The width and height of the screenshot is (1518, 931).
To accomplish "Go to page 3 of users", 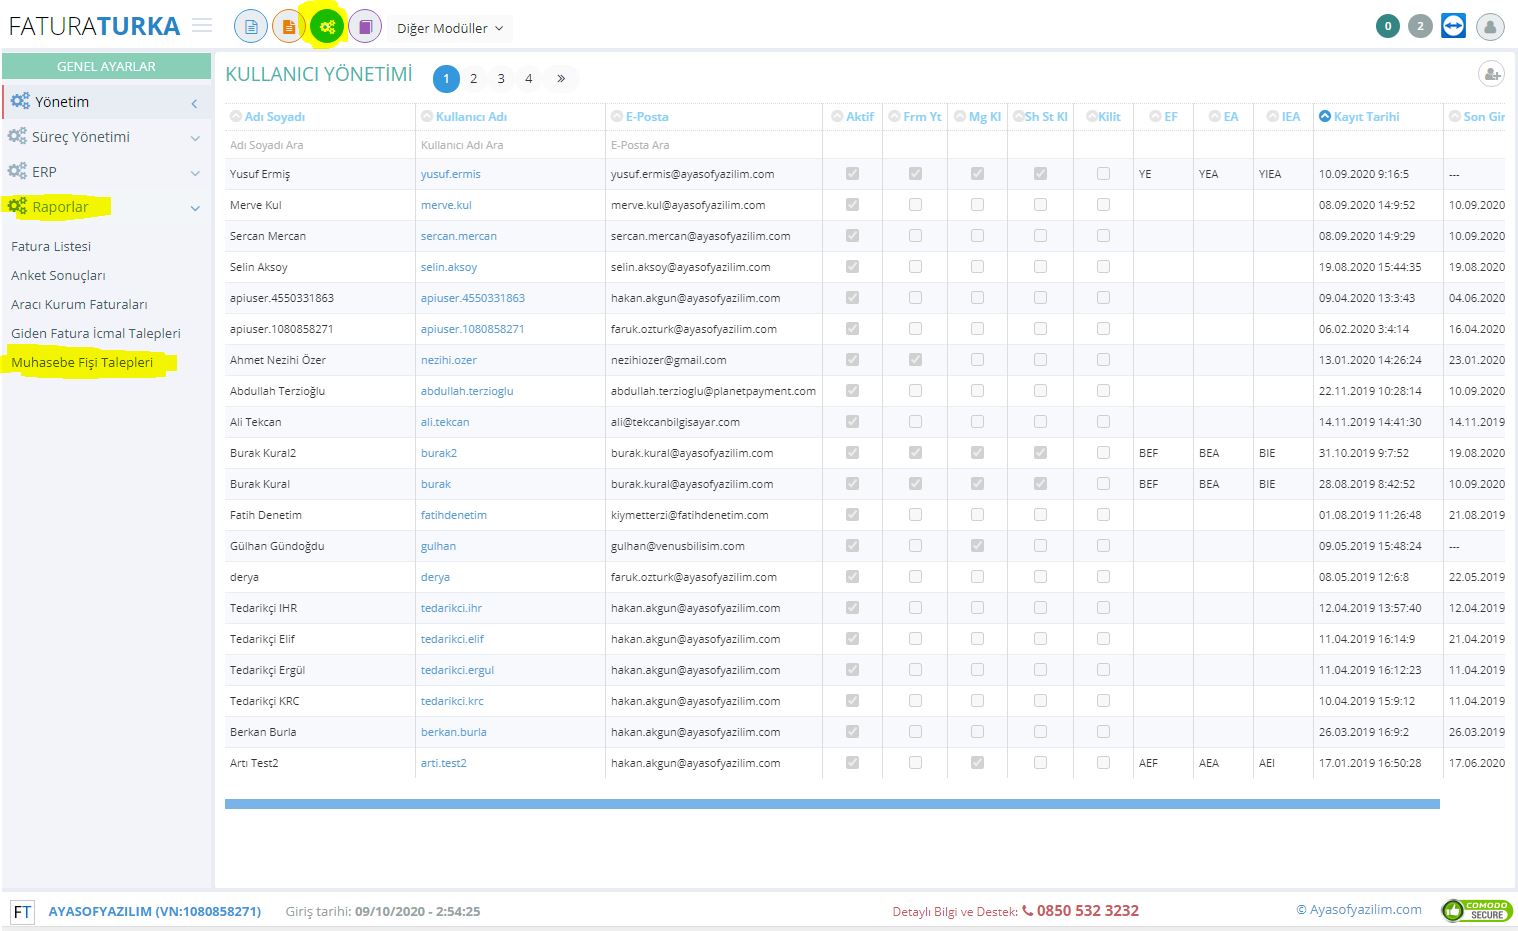I will tap(501, 78).
